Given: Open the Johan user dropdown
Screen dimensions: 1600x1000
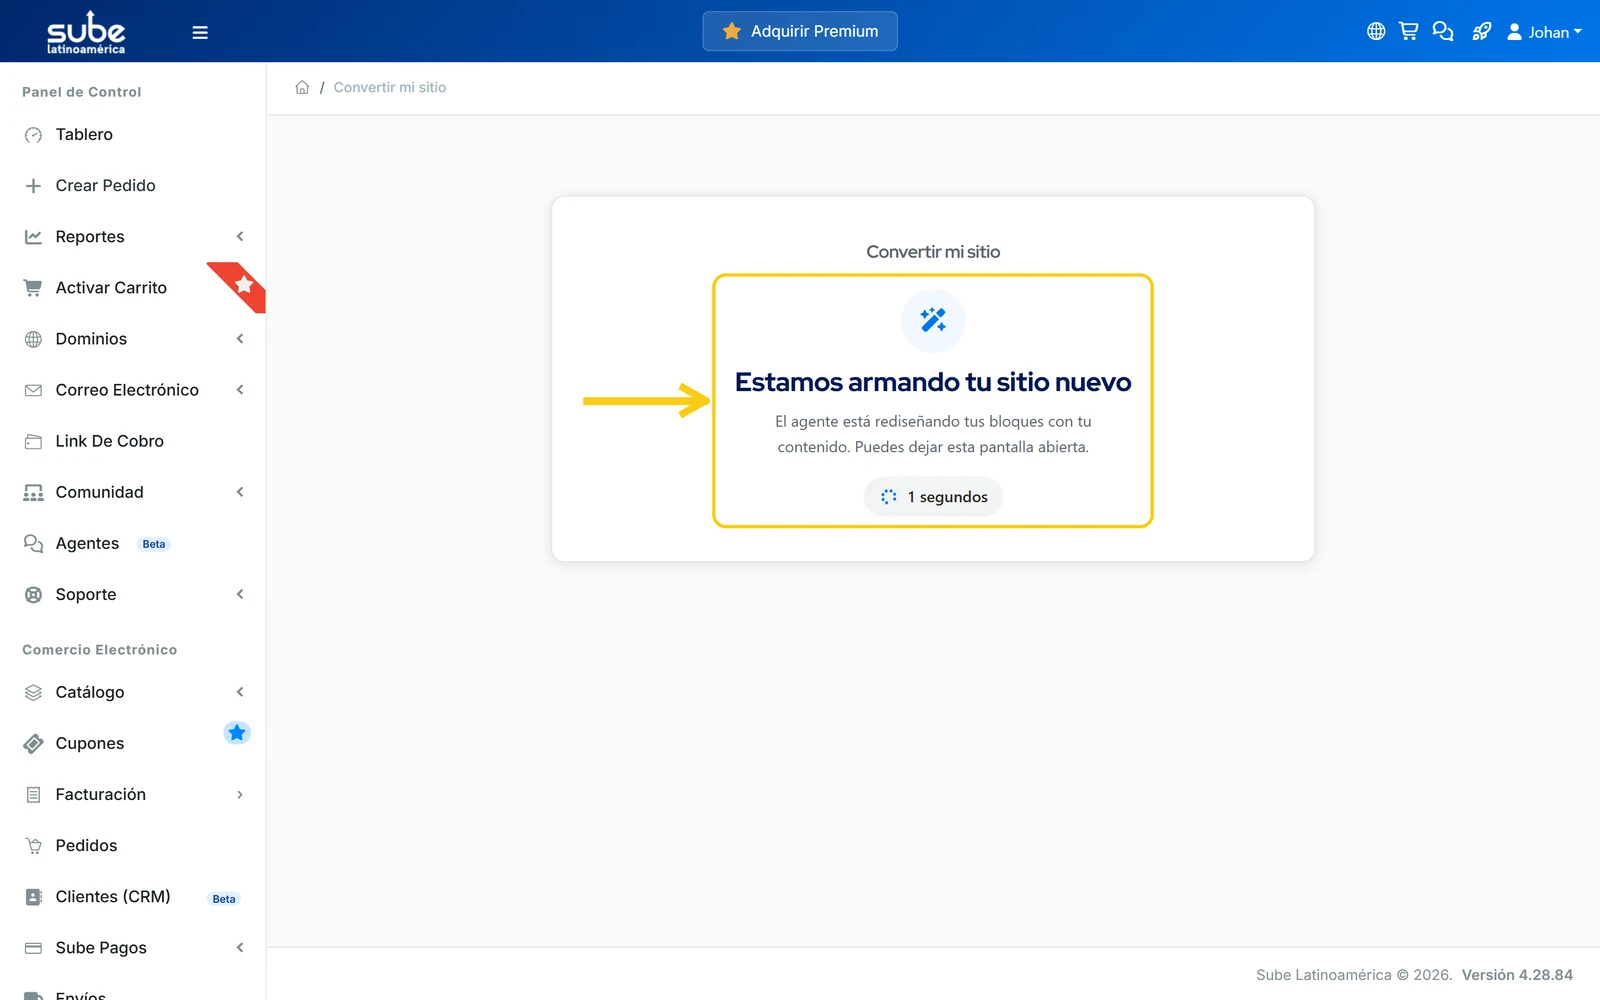Looking at the screenshot, I should [1544, 32].
